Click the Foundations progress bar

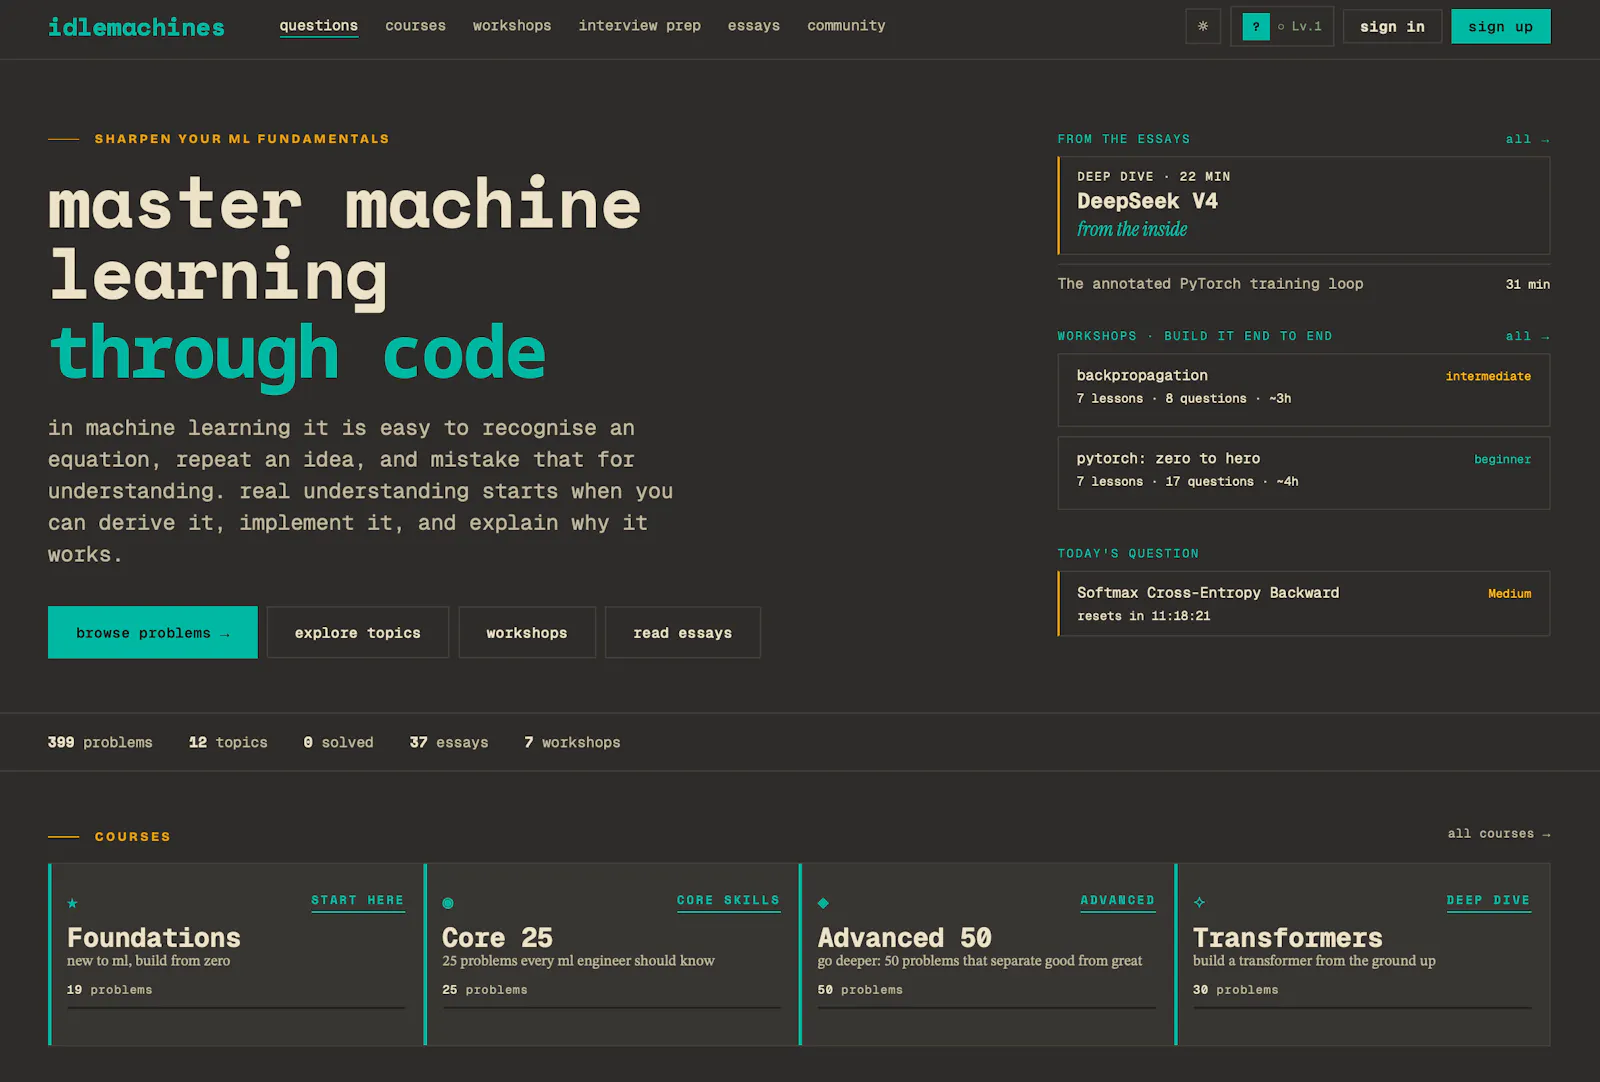click(236, 1008)
